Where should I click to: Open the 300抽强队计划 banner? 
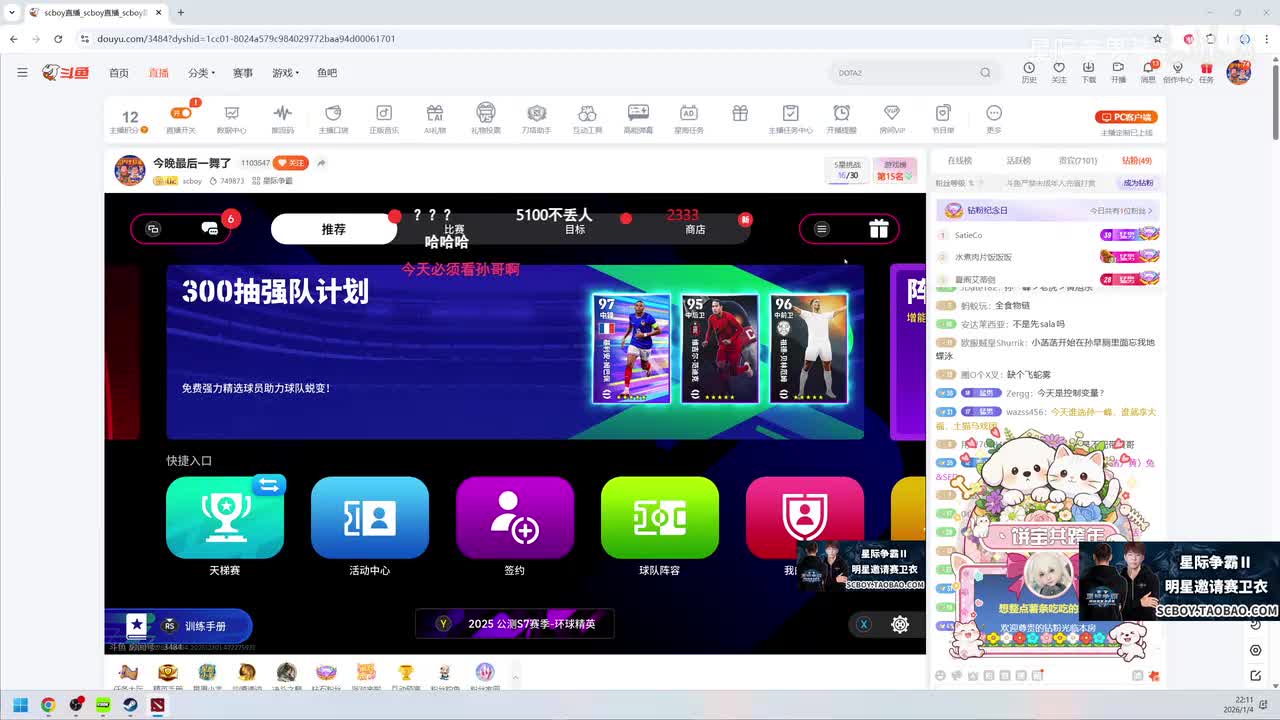pos(515,352)
